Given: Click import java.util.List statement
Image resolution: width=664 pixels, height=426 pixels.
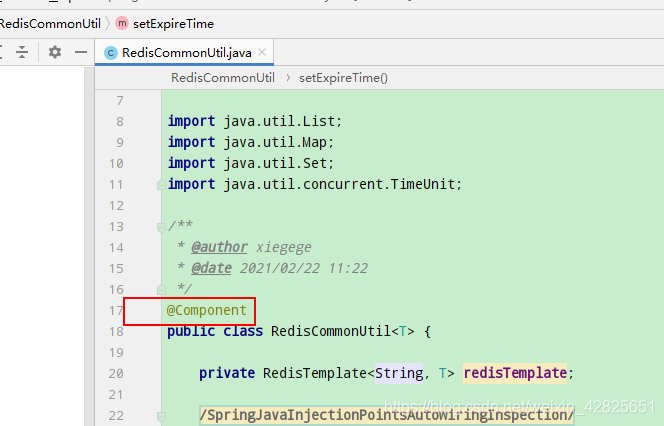Looking at the screenshot, I should 255,121.
